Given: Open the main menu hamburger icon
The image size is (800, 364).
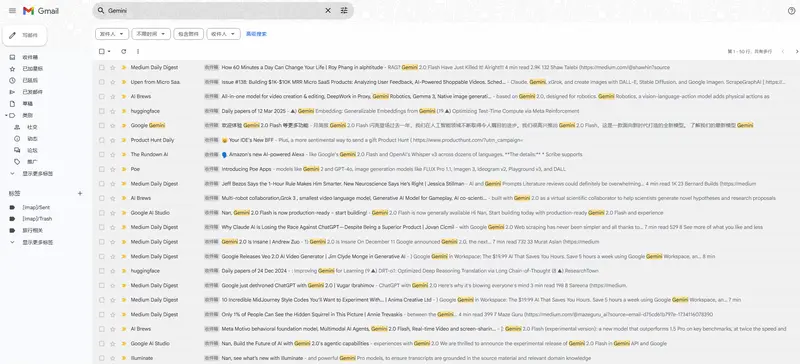Looking at the screenshot, I should tap(12, 11).
